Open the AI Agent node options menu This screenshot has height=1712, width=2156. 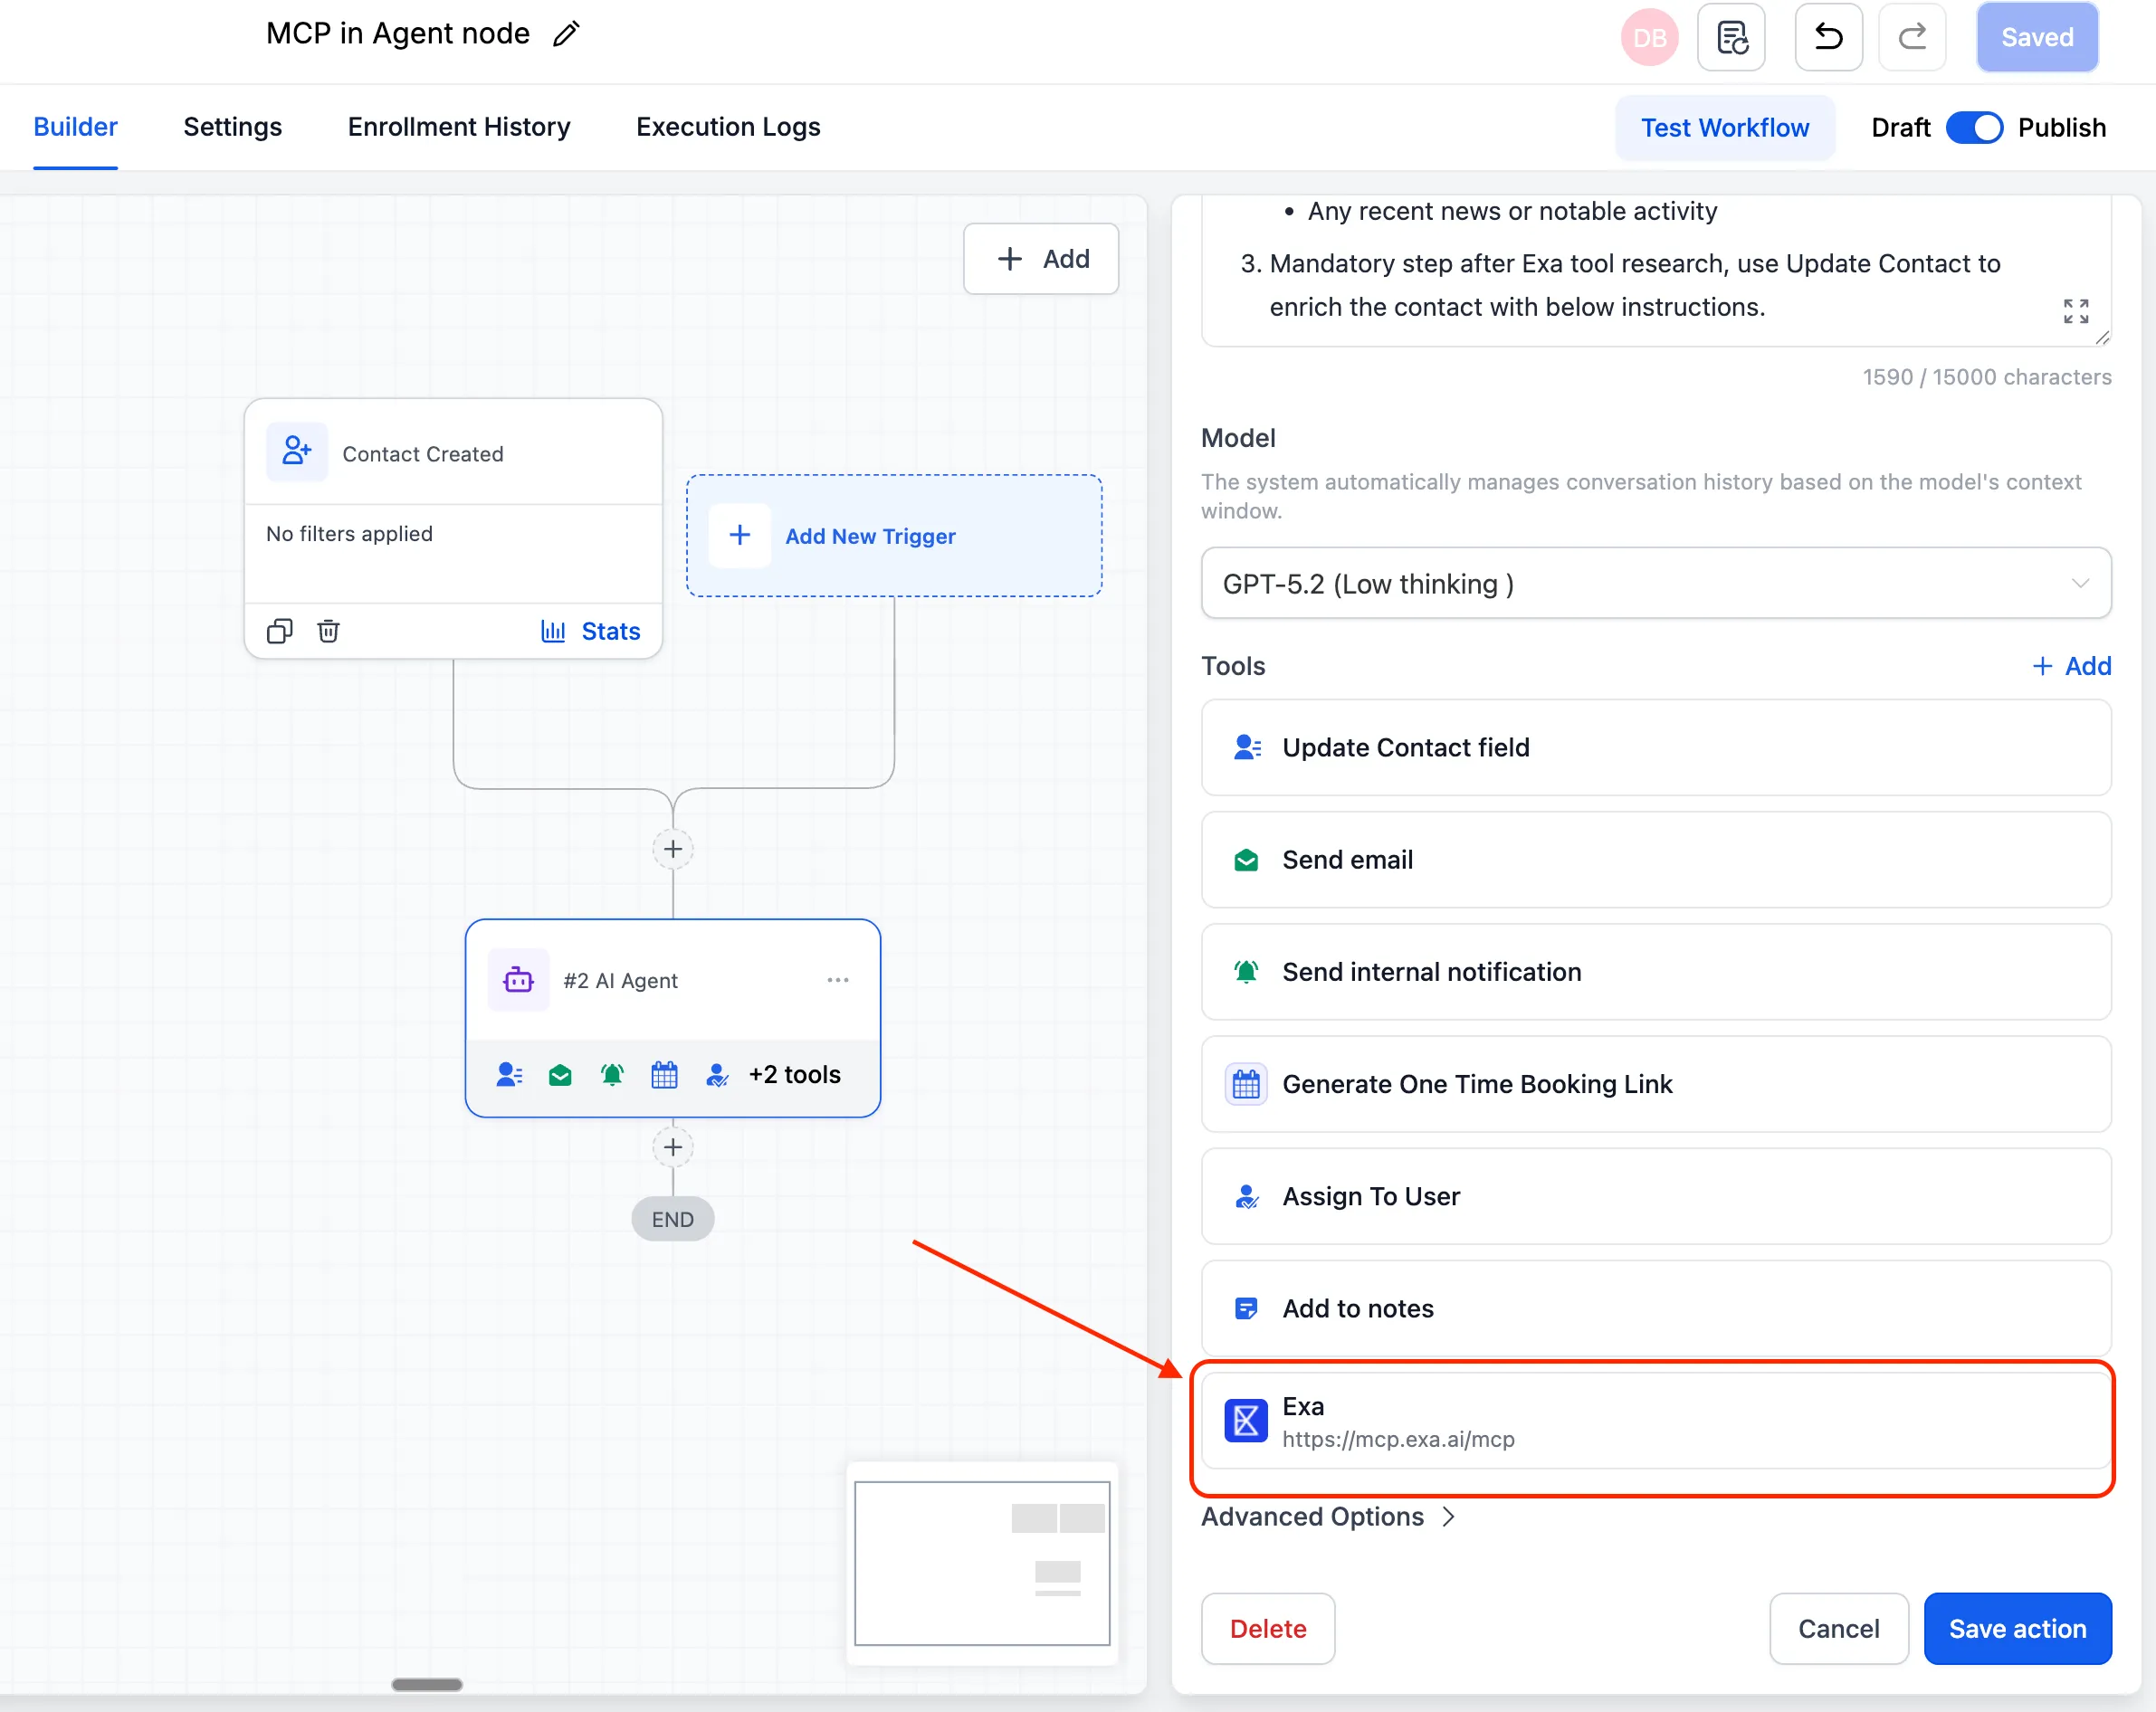pyautogui.click(x=838, y=980)
